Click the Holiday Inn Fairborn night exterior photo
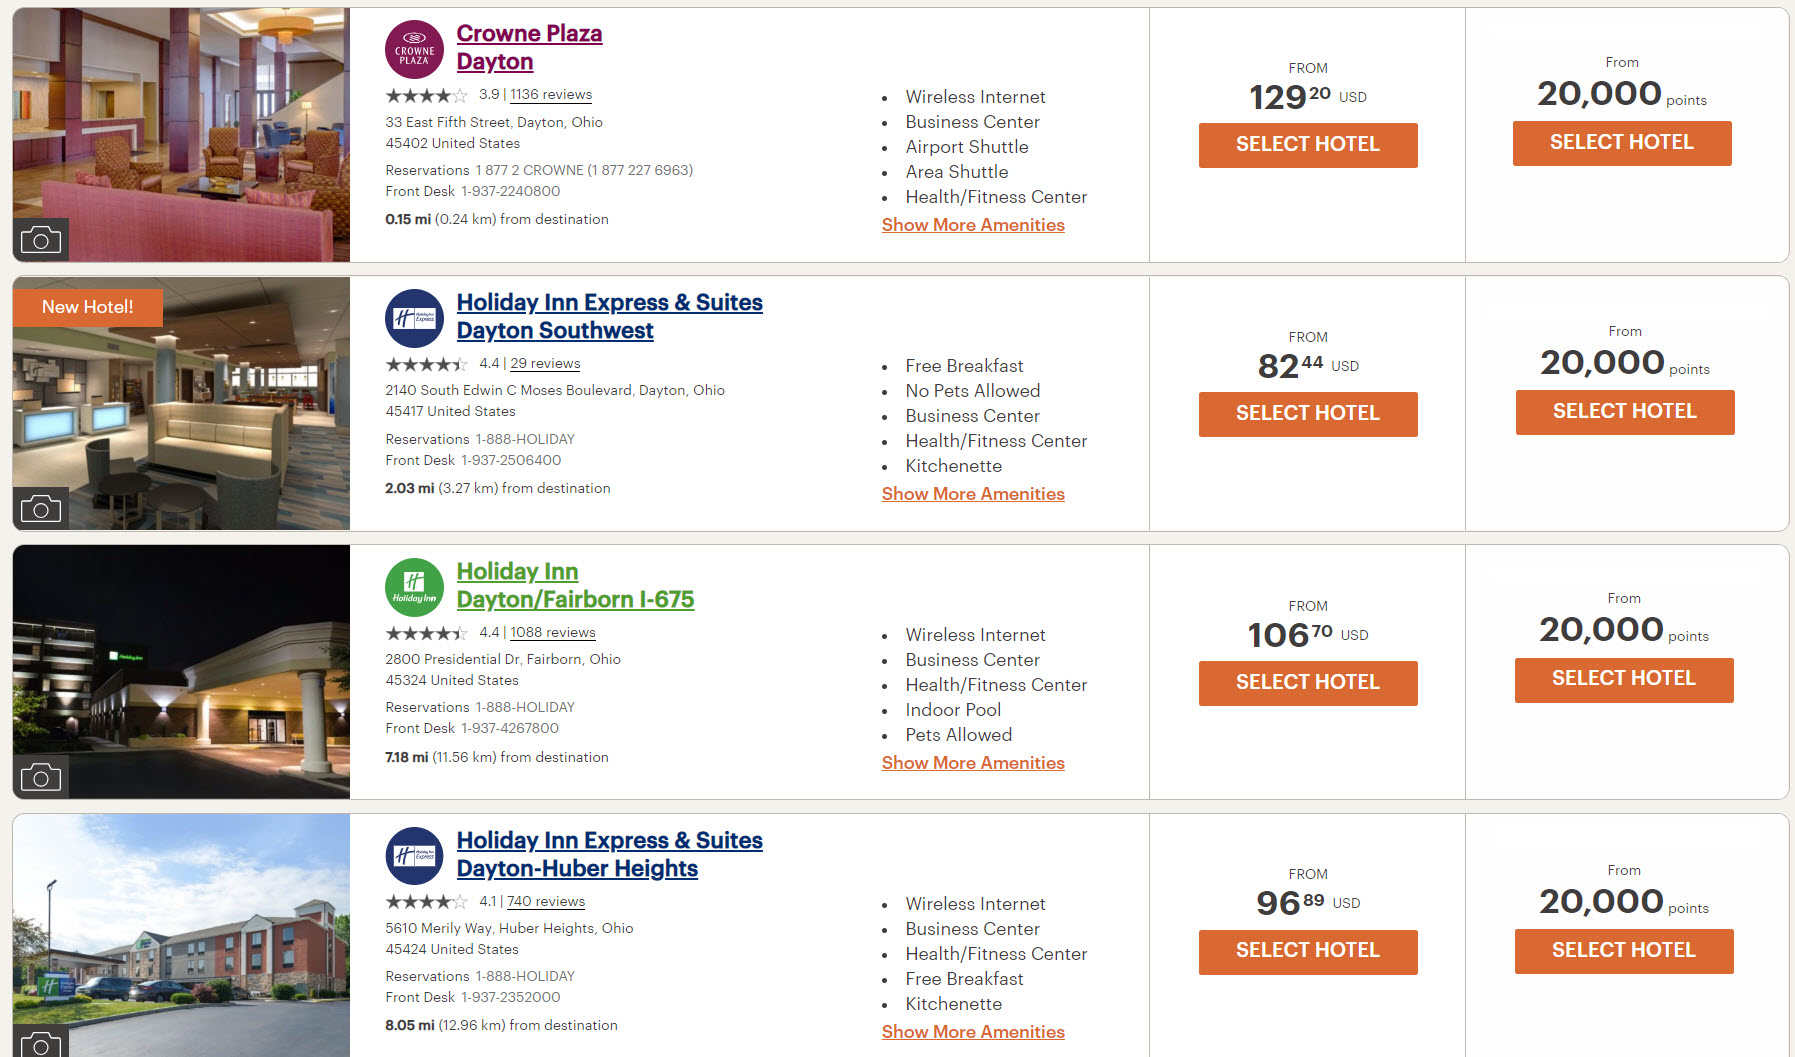 click(181, 671)
